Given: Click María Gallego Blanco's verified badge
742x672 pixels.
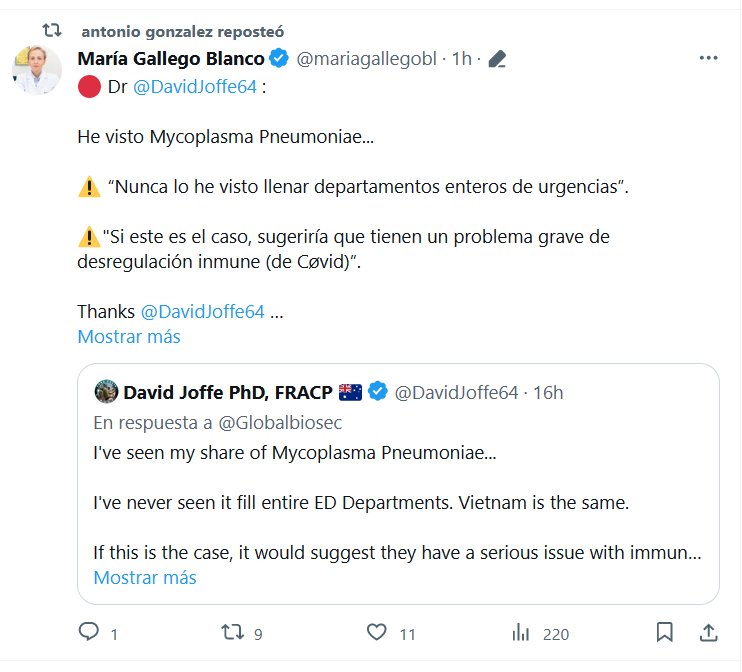Looking at the screenshot, I should [279, 58].
